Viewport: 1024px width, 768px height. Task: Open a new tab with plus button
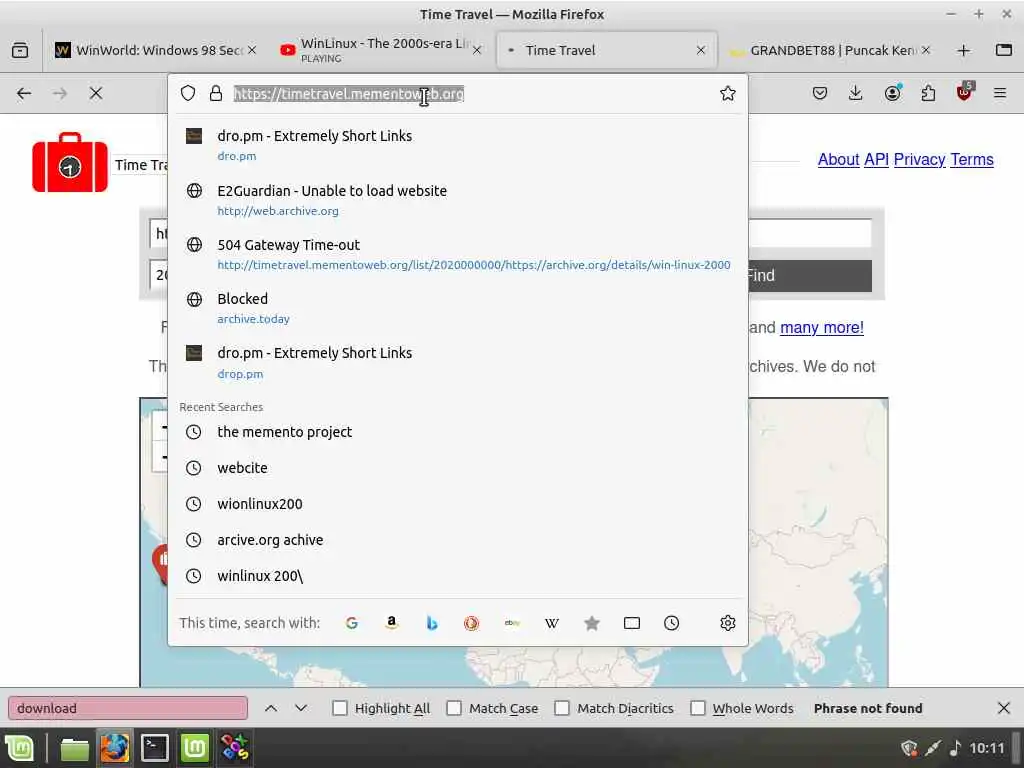pos(963,50)
